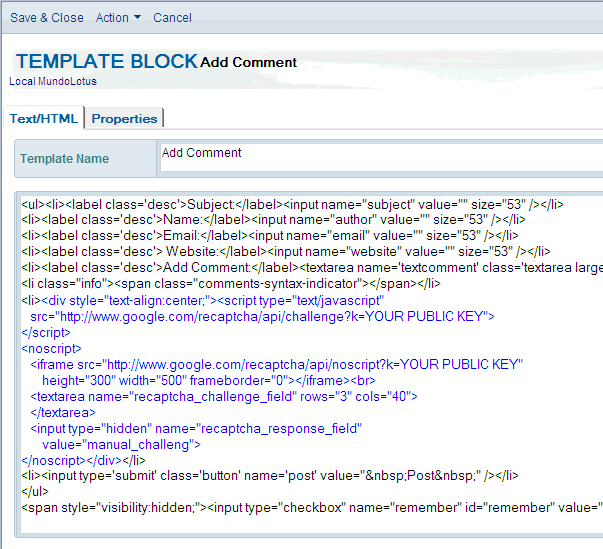
Task: Click the Local MundoLotus text
Action: point(53,82)
